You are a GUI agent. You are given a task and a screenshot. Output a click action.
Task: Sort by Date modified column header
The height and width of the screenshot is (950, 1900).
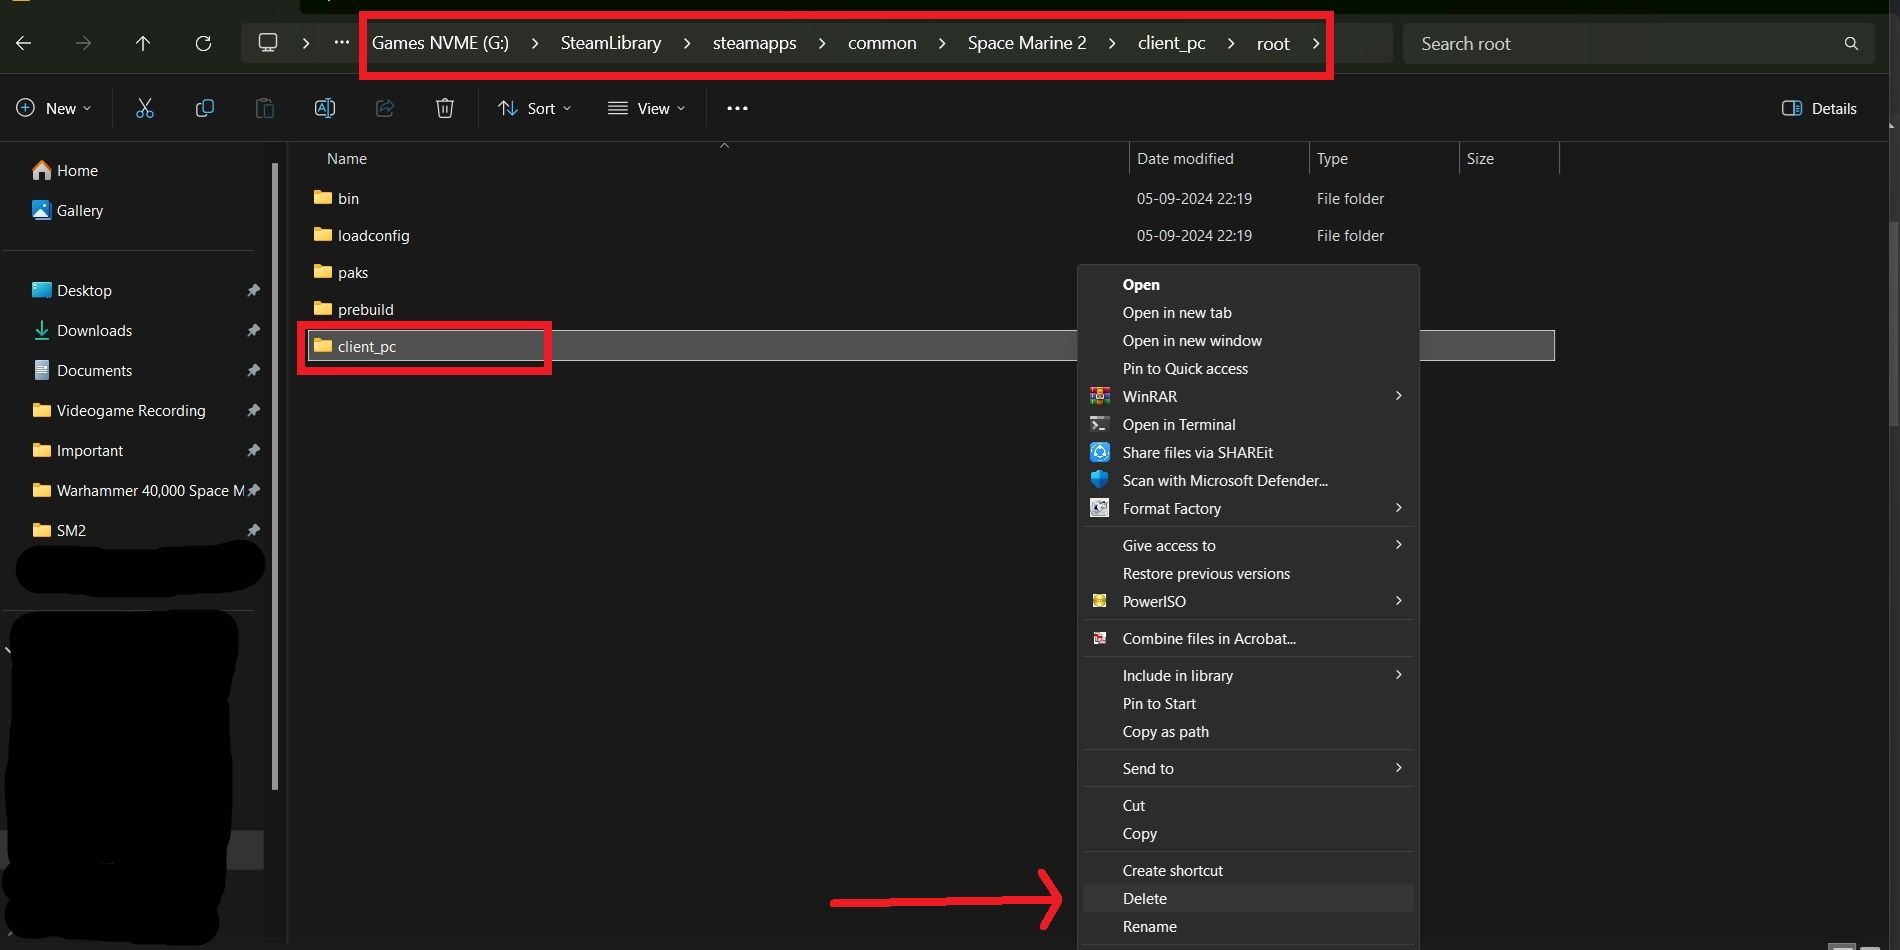point(1185,158)
